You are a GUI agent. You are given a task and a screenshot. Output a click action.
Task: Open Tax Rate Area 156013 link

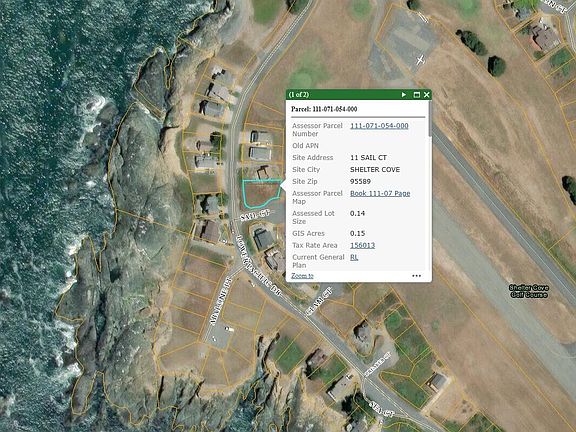tap(363, 245)
